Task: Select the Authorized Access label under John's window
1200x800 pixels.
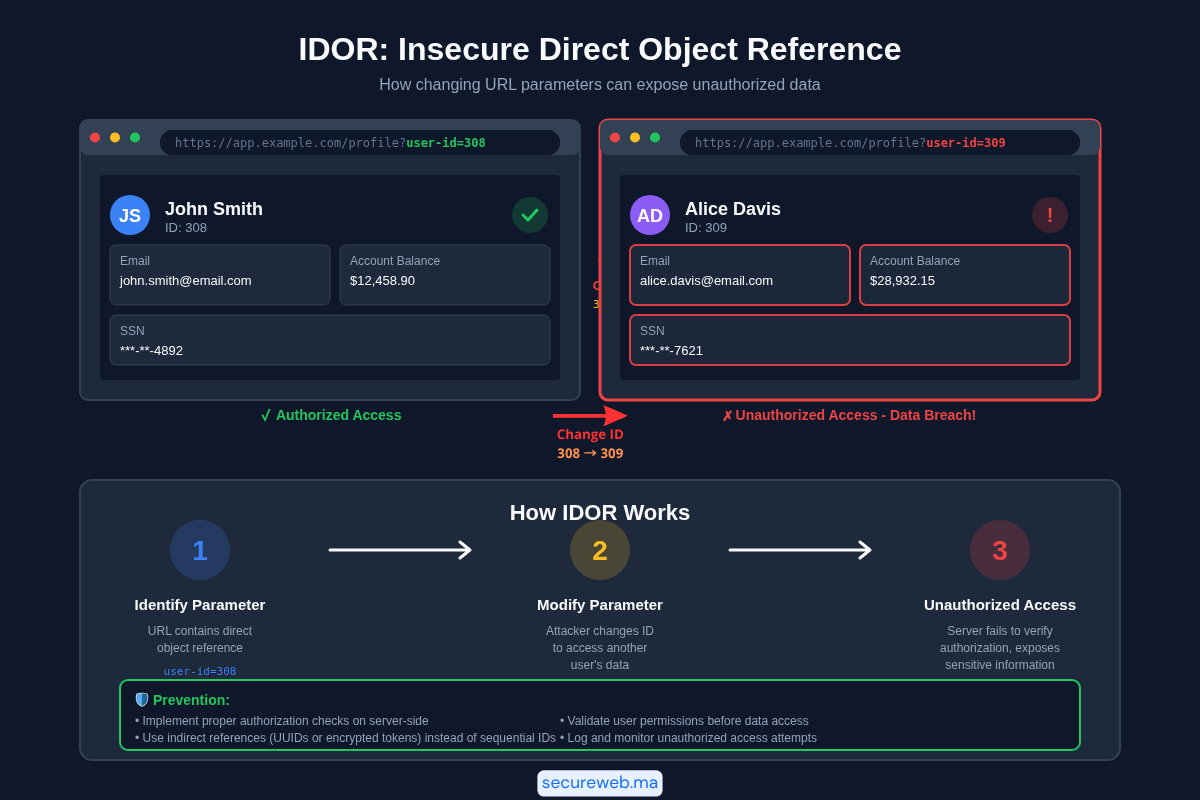Action: (x=330, y=414)
